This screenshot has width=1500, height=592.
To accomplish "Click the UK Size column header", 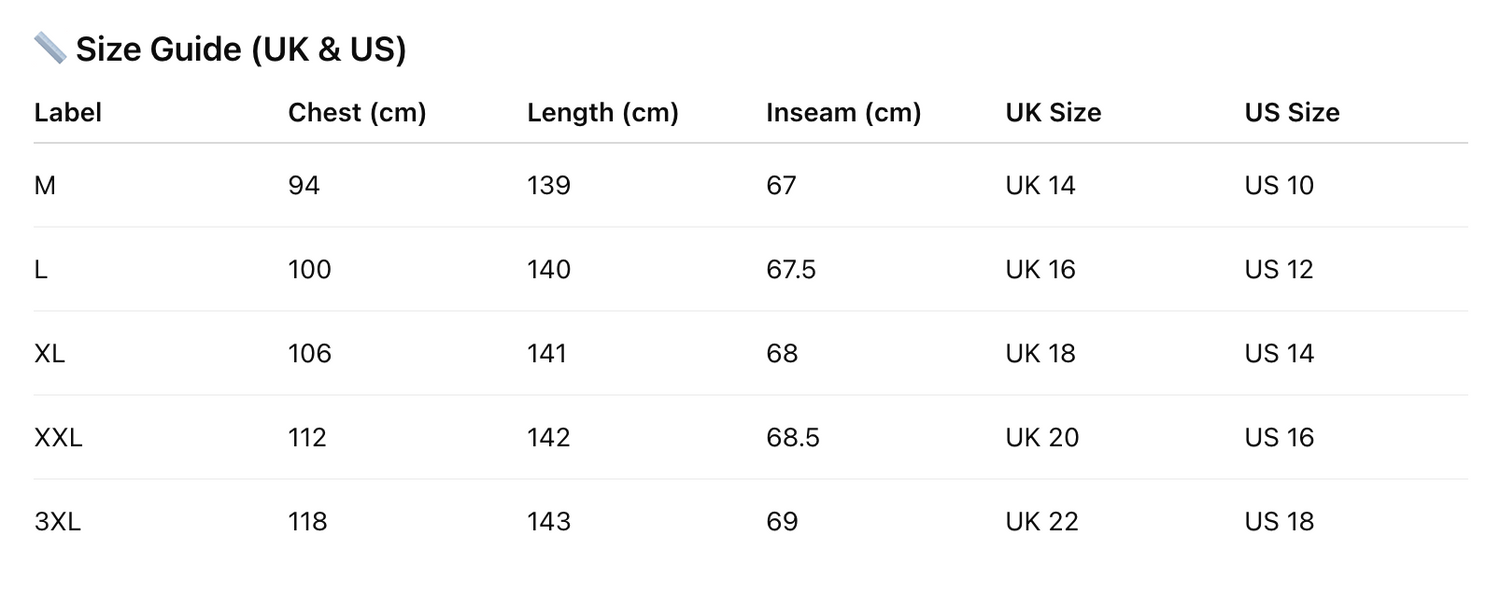I will pyautogui.click(x=1053, y=113).
